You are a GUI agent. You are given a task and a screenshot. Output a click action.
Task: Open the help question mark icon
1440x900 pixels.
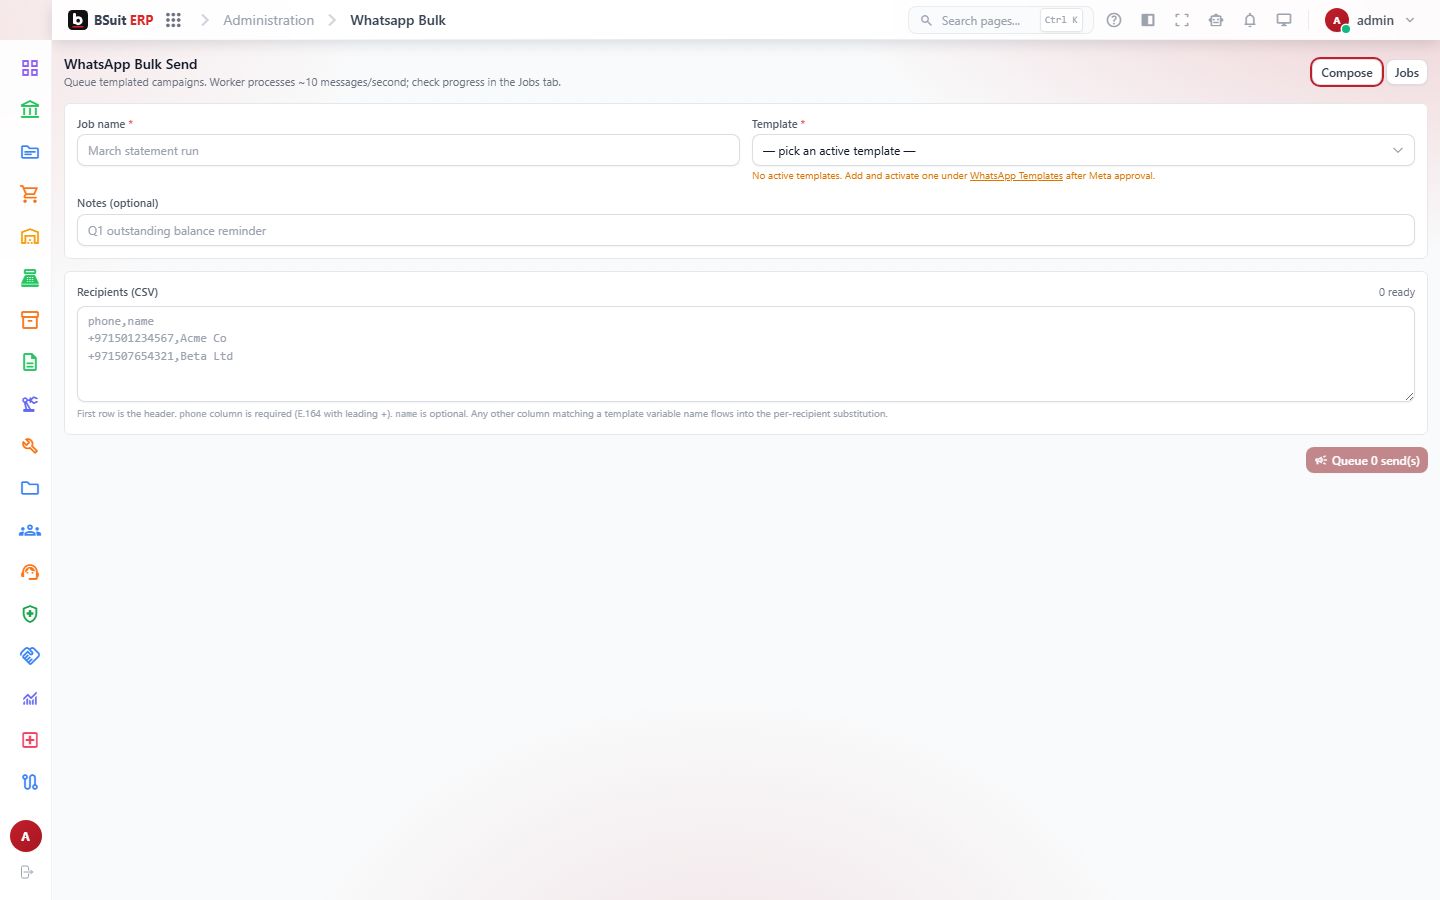(1114, 20)
